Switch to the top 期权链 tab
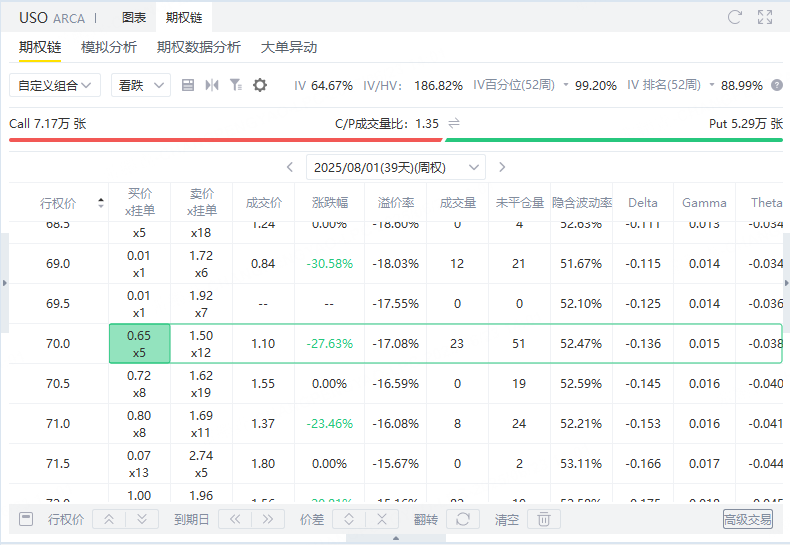Image resolution: width=790 pixels, height=545 pixels. point(184,18)
